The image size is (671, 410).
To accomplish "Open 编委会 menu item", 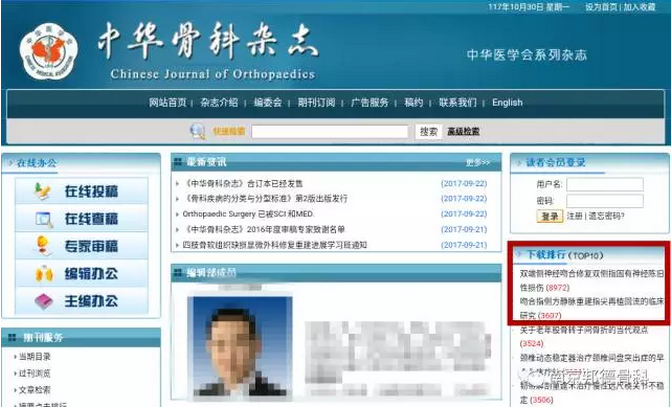I will [268, 103].
